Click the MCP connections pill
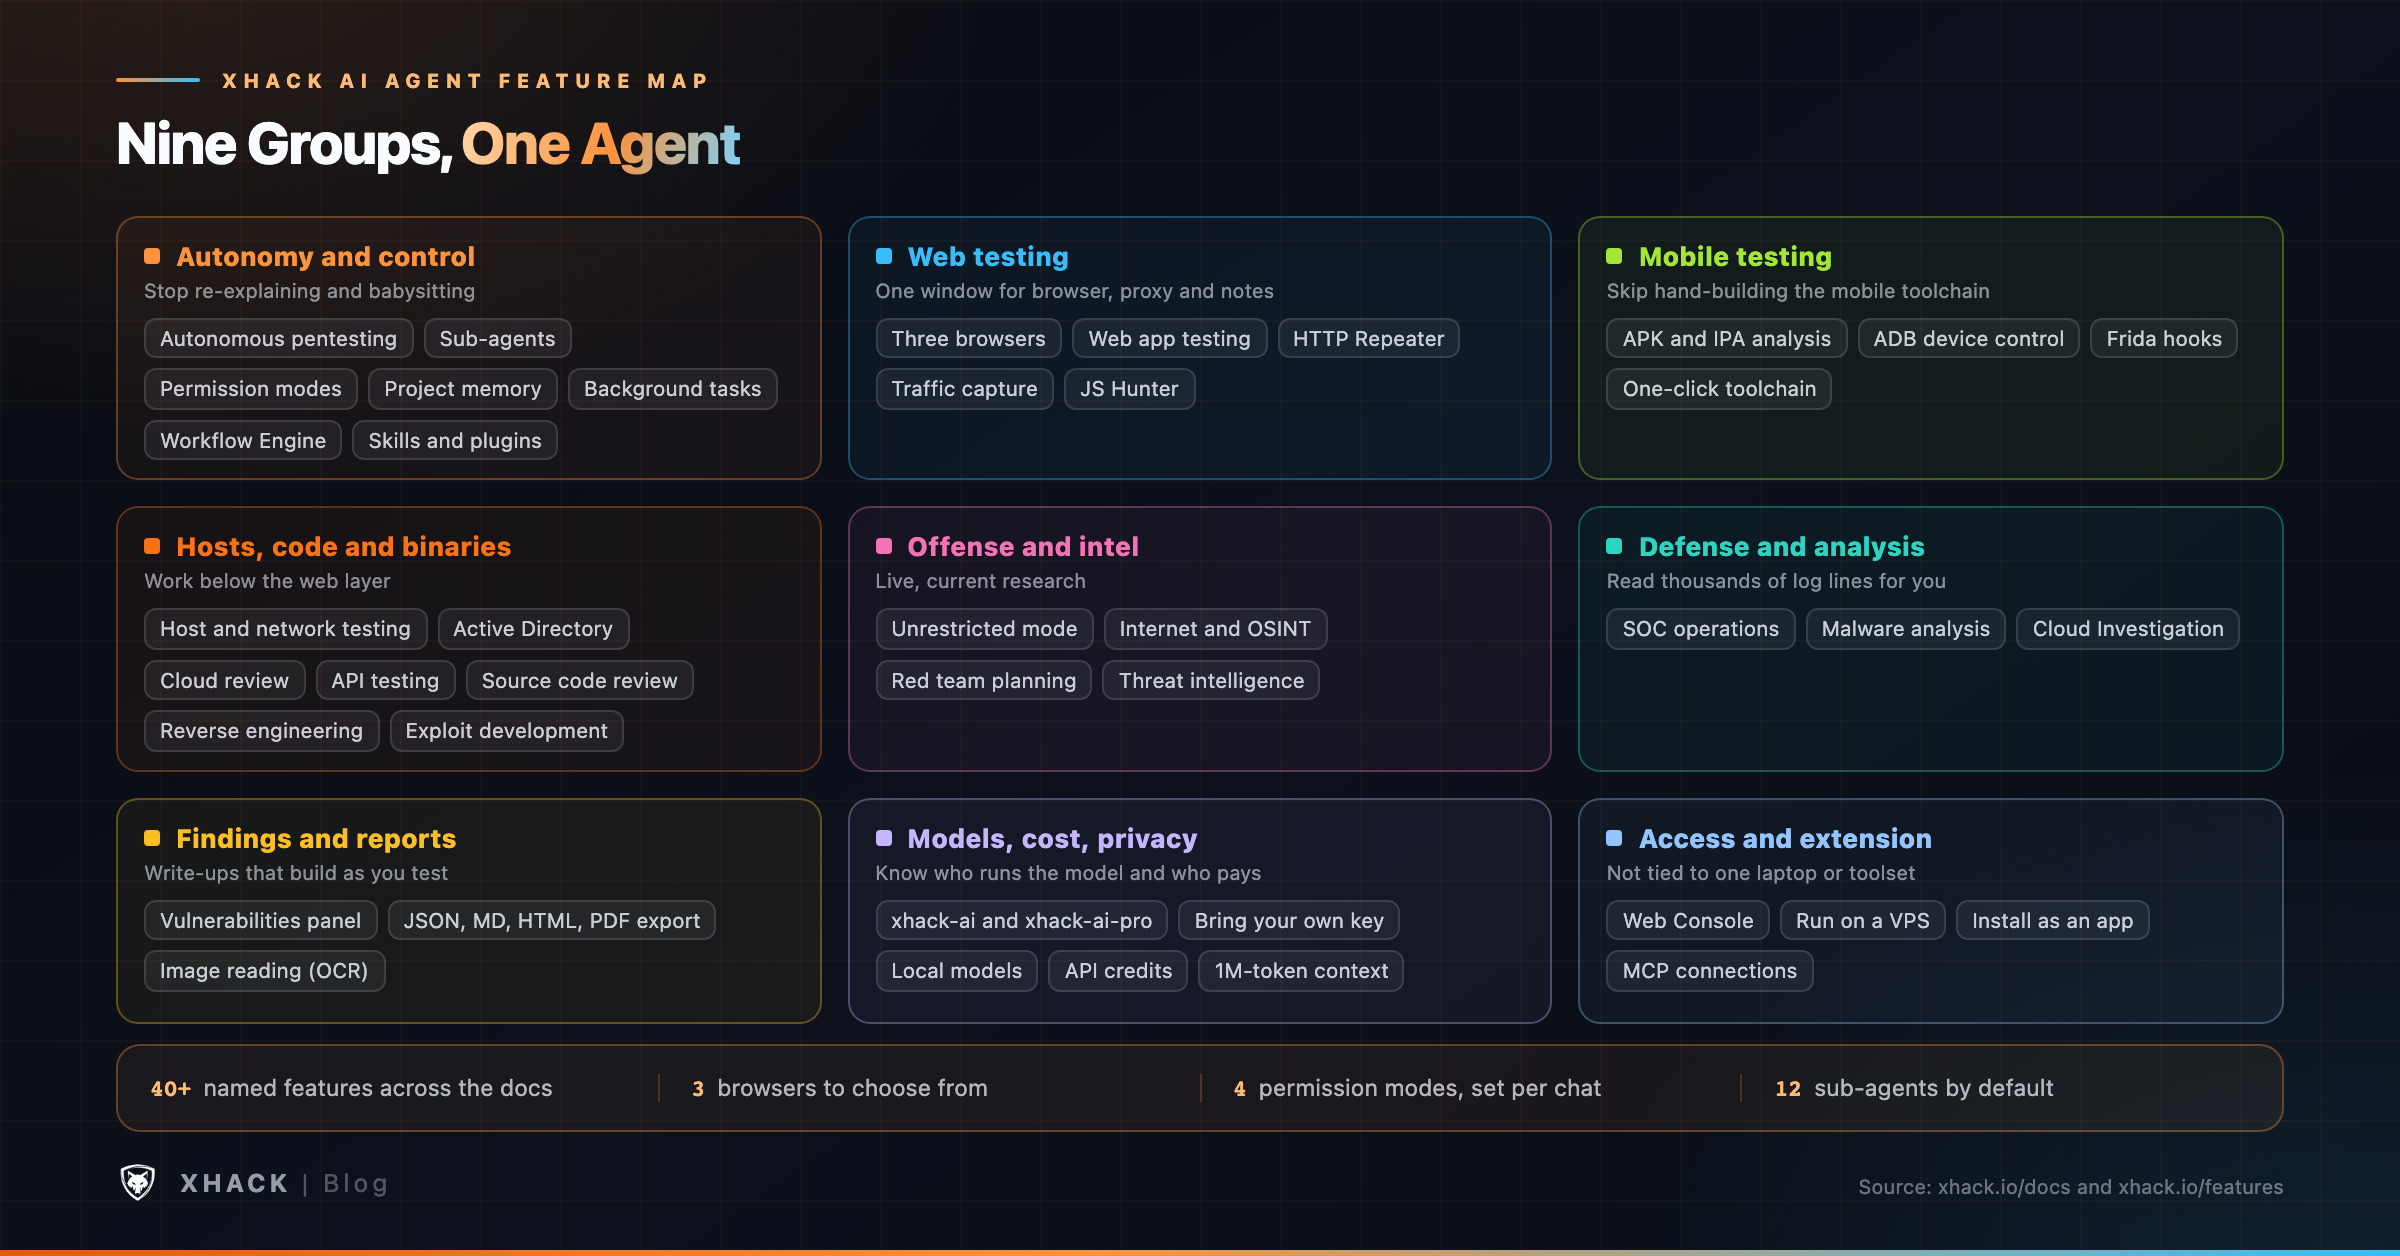 click(x=1709, y=970)
